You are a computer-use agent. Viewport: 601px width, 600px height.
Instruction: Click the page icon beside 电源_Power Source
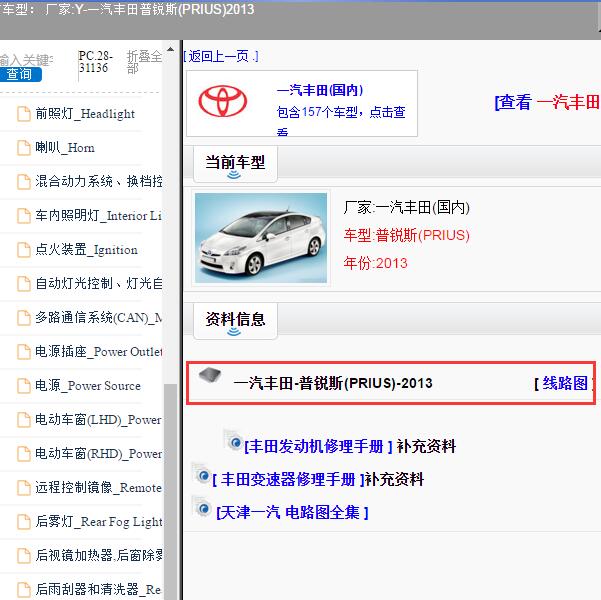24,386
